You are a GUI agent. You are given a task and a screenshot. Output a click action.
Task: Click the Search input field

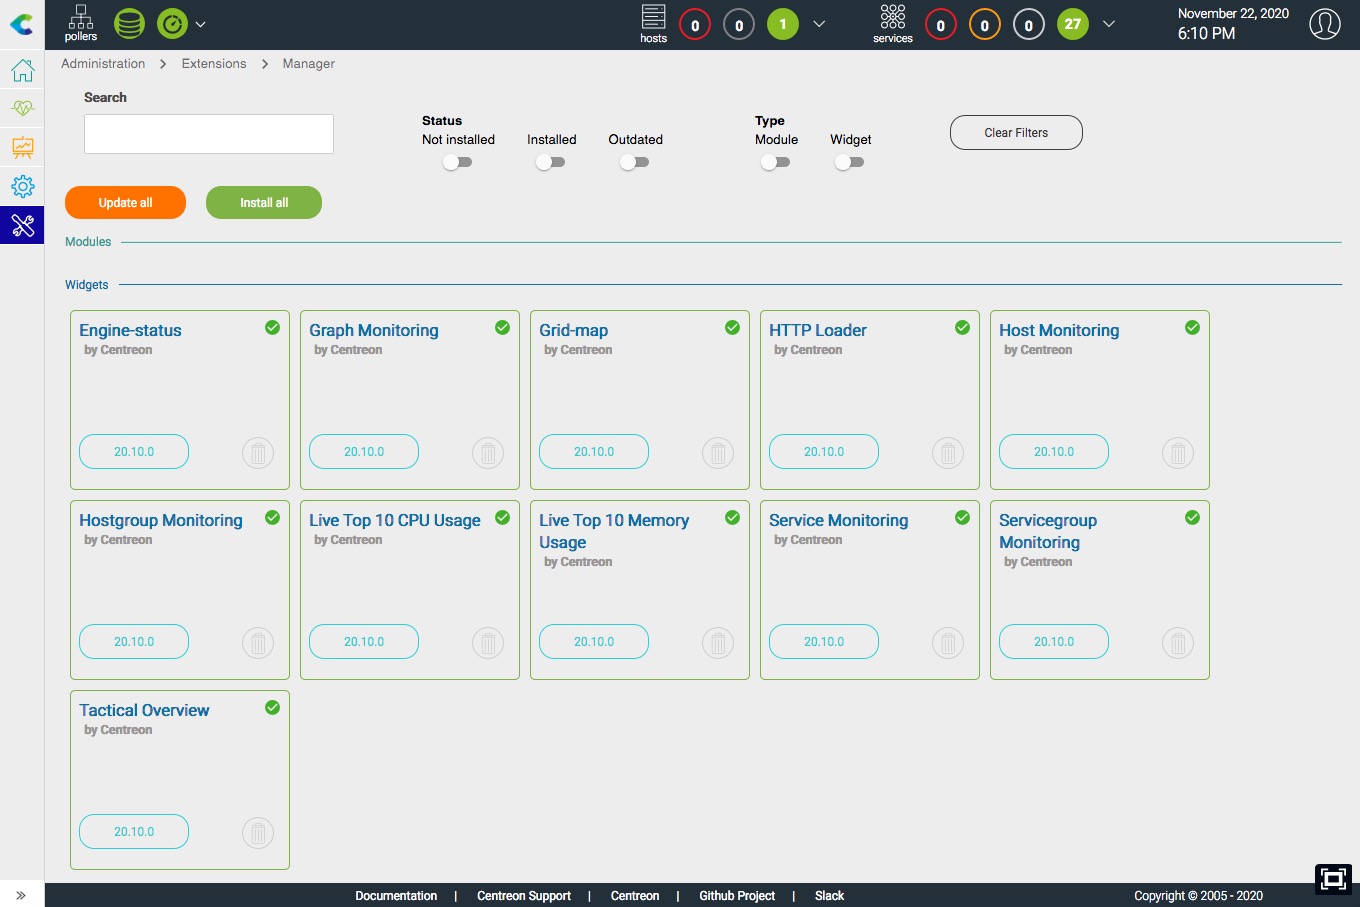(208, 134)
